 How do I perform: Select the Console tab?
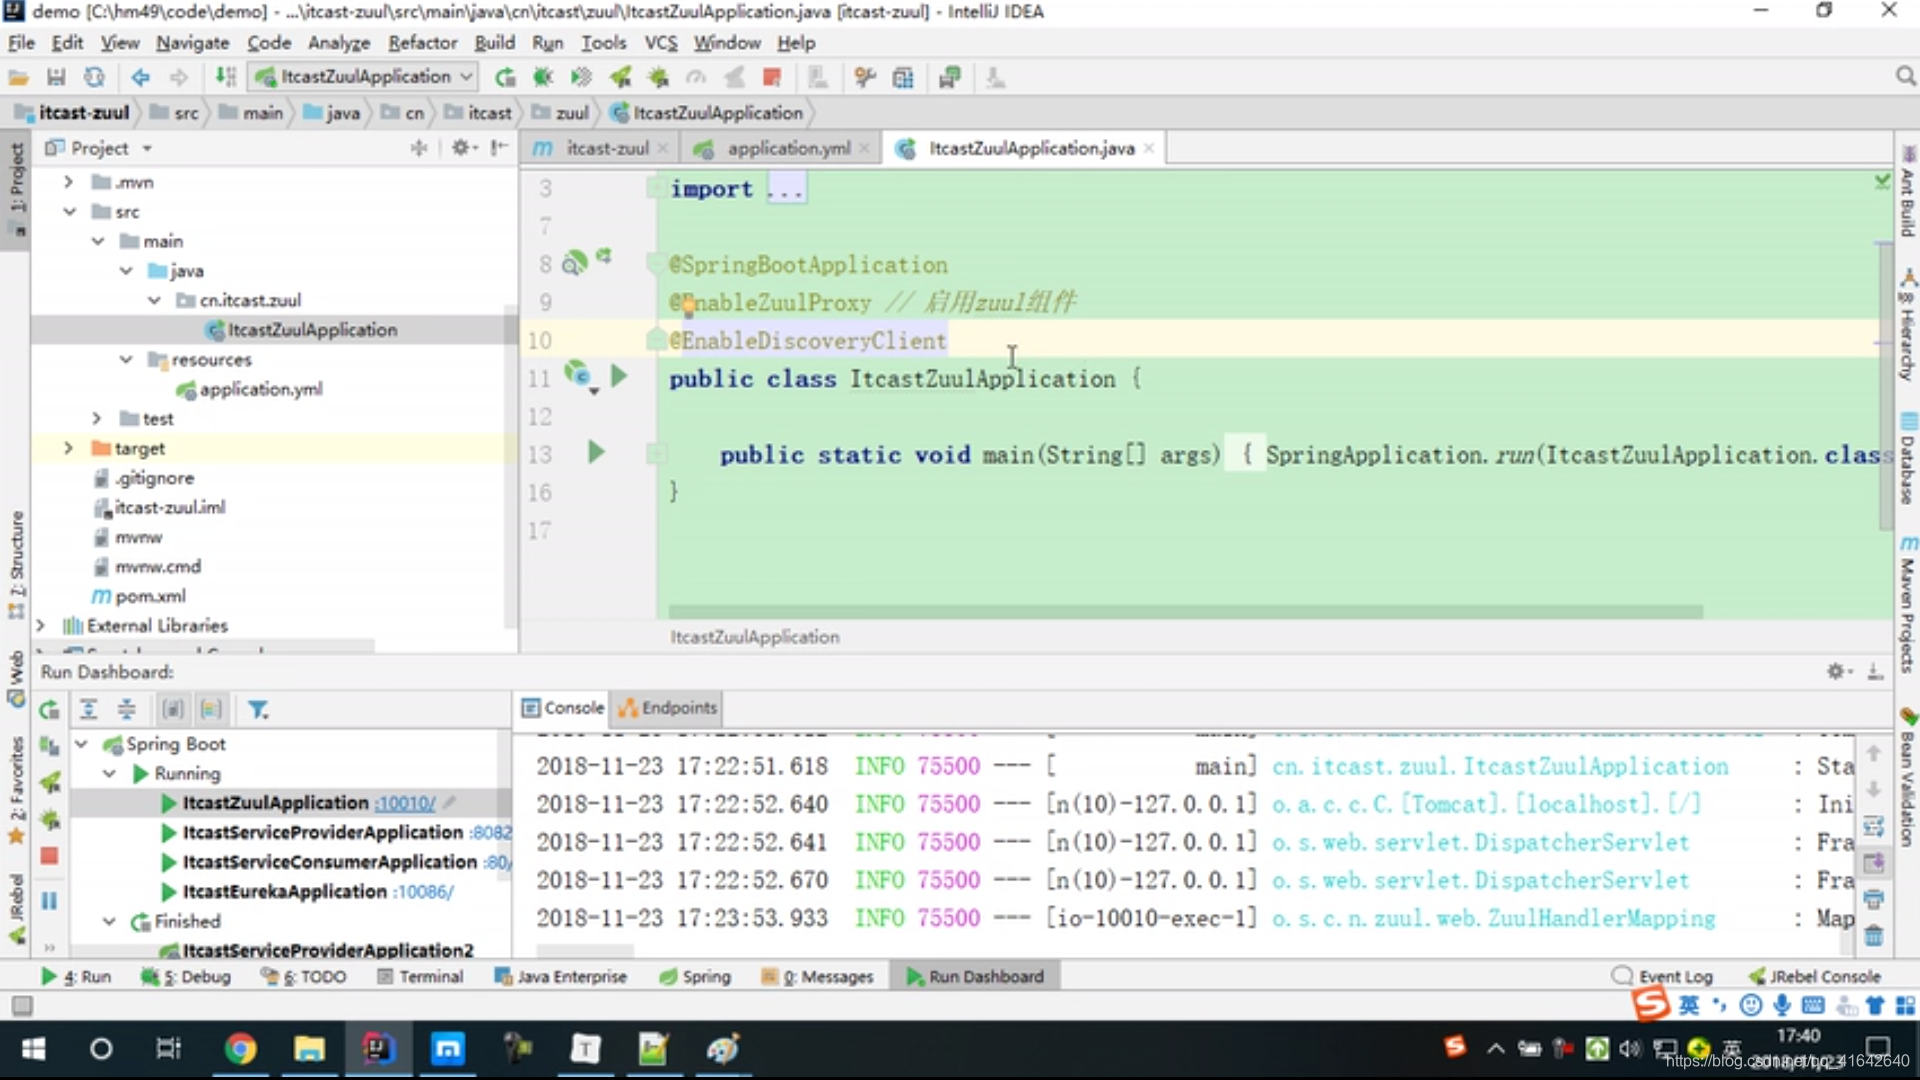pos(563,708)
